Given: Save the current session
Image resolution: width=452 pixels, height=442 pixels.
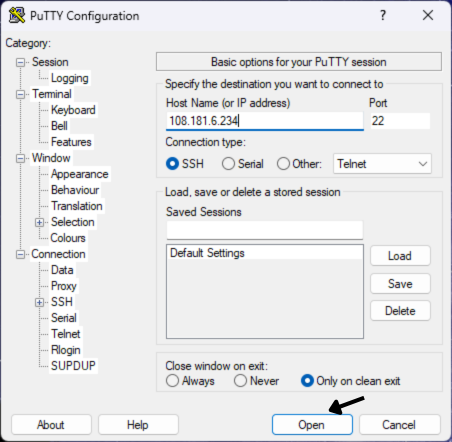Looking at the screenshot, I should pyautogui.click(x=400, y=284).
